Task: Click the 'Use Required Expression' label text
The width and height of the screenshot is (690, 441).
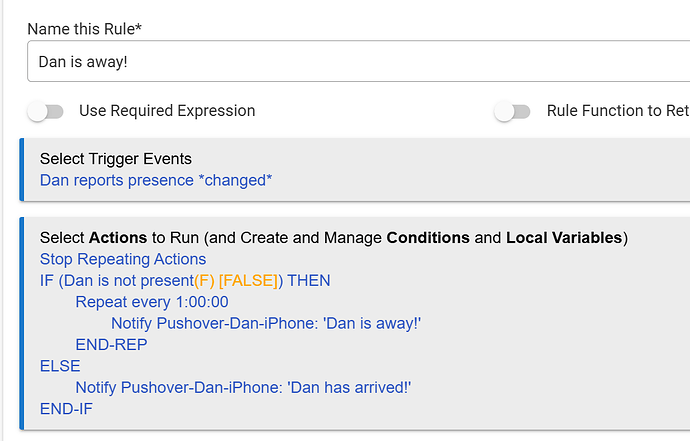Action: tap(167, 111)
